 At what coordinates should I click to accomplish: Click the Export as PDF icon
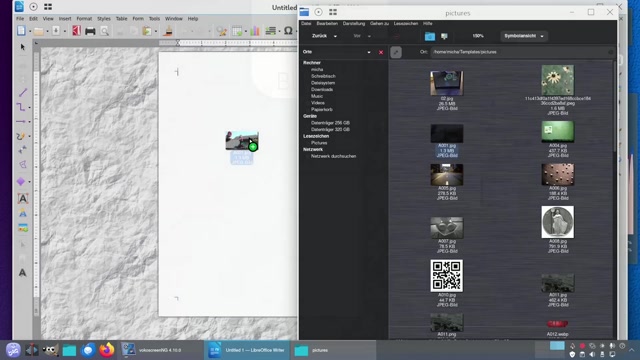(x=76, y=31)
